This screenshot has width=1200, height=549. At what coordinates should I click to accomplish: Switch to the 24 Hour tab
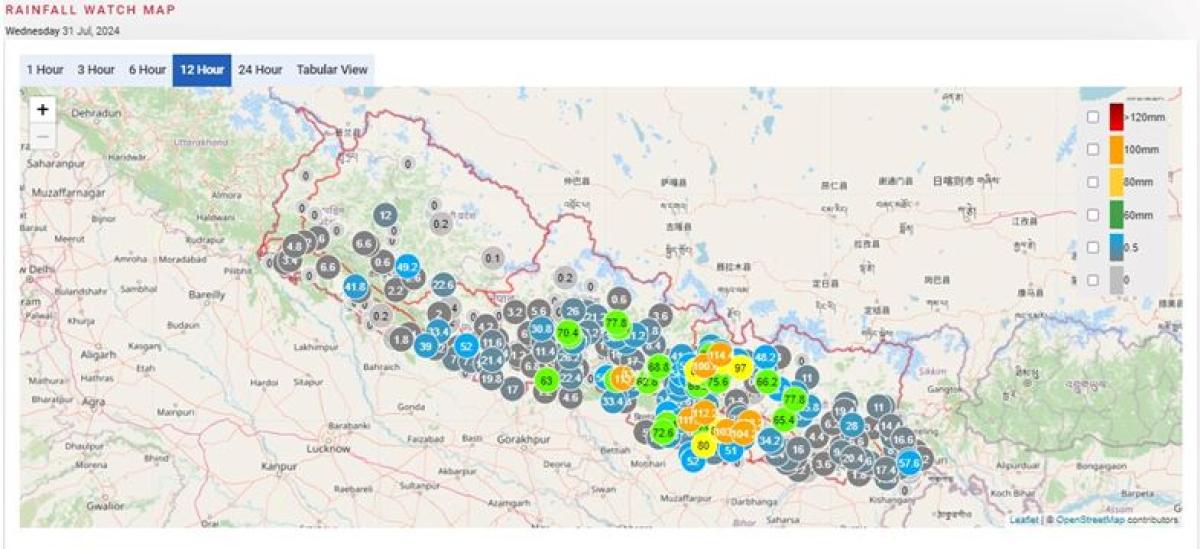click(260, 70)
